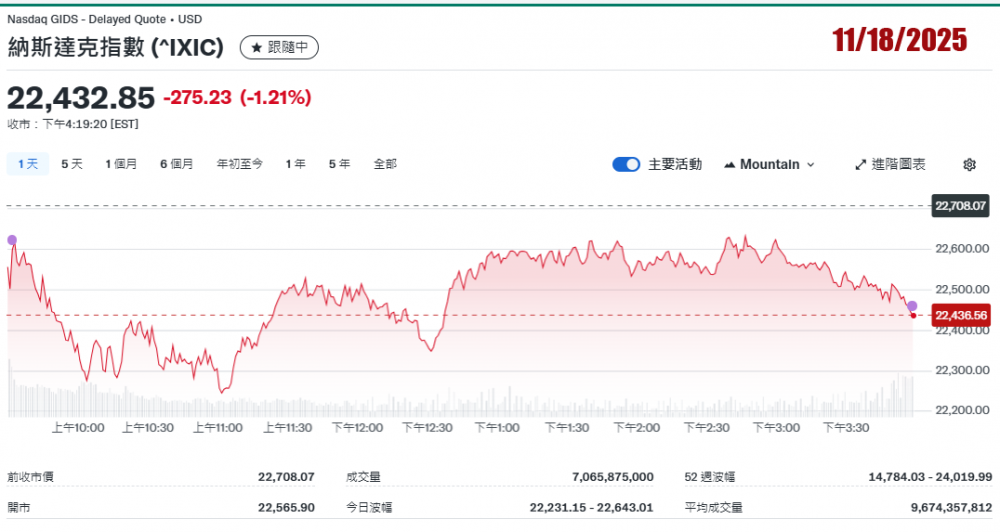This screenshot has height=532, width=1000.
Task: Open the 進階圖表 advanced chart view
Action: 890,165
